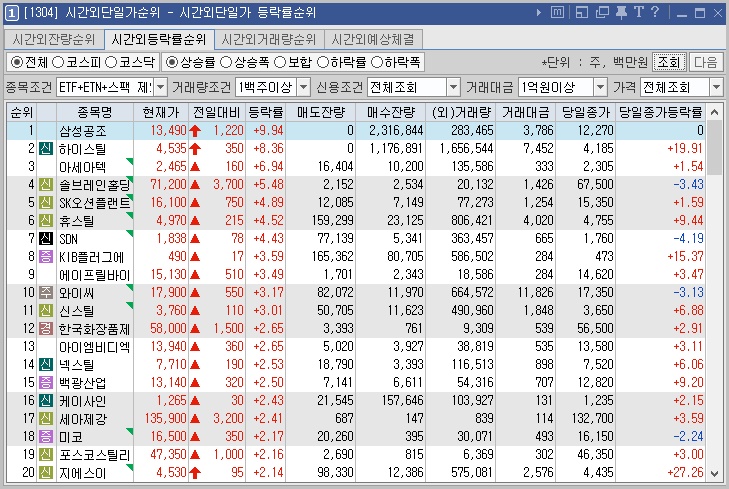The image size is (729, 489).
Task: Click the 다음 next button
Action: (705, 62)
